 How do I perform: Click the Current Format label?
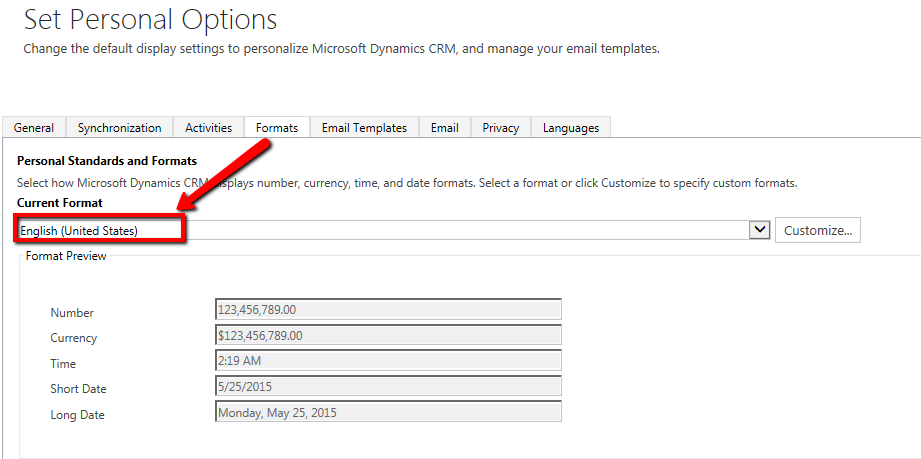click(x=60, y=203)
